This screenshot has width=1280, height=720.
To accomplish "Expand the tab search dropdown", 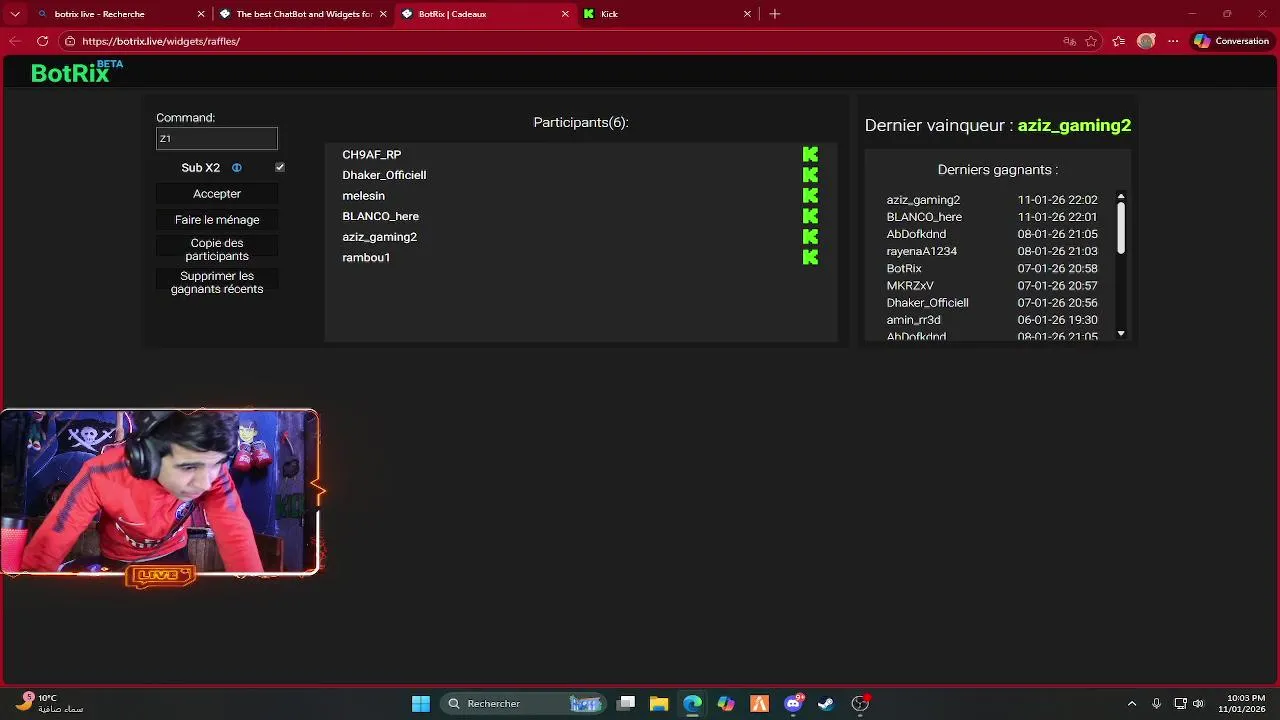I will [14, 14].
